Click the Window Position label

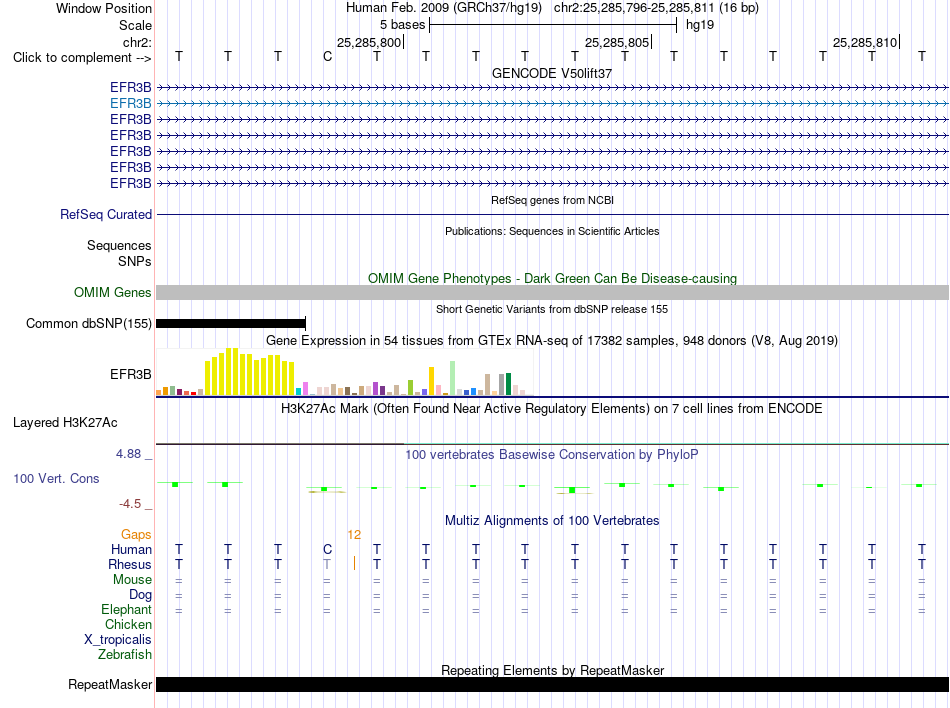point(104,8)
